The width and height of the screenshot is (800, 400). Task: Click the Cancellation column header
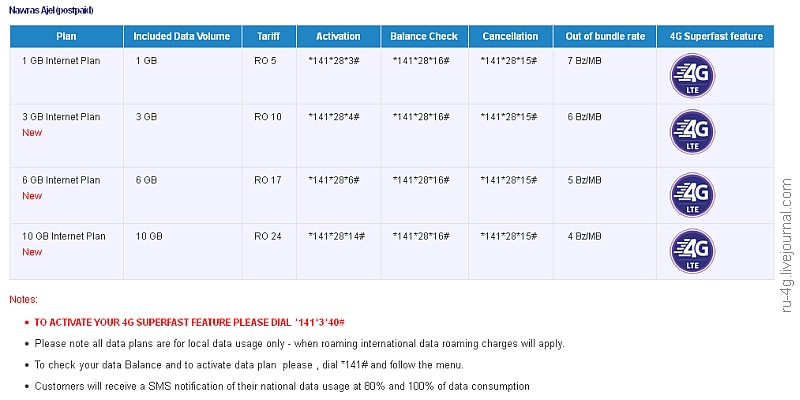511,37
